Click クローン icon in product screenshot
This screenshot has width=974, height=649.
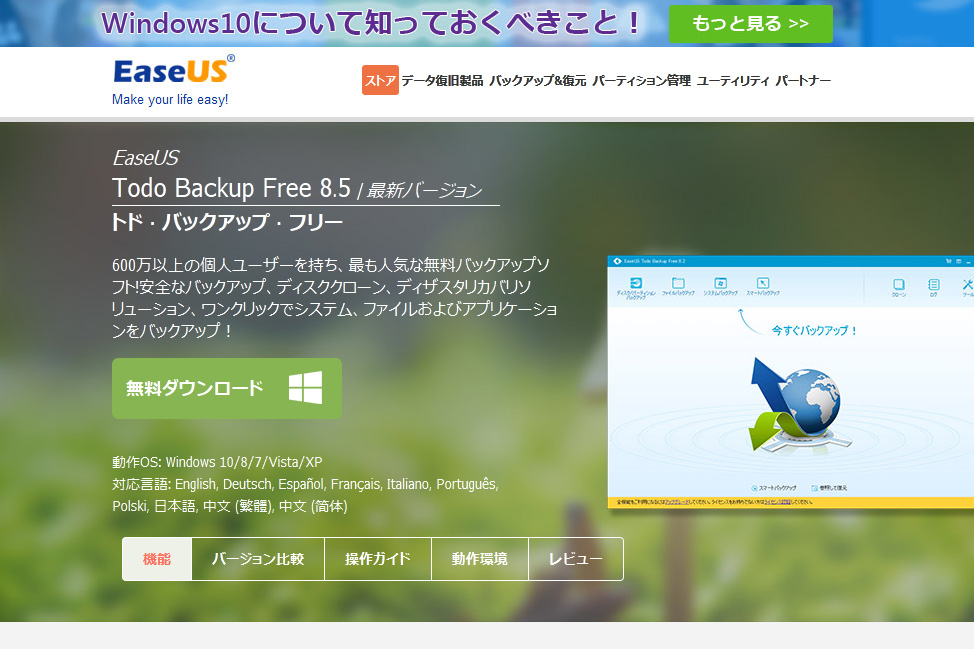tap(899, 284)
